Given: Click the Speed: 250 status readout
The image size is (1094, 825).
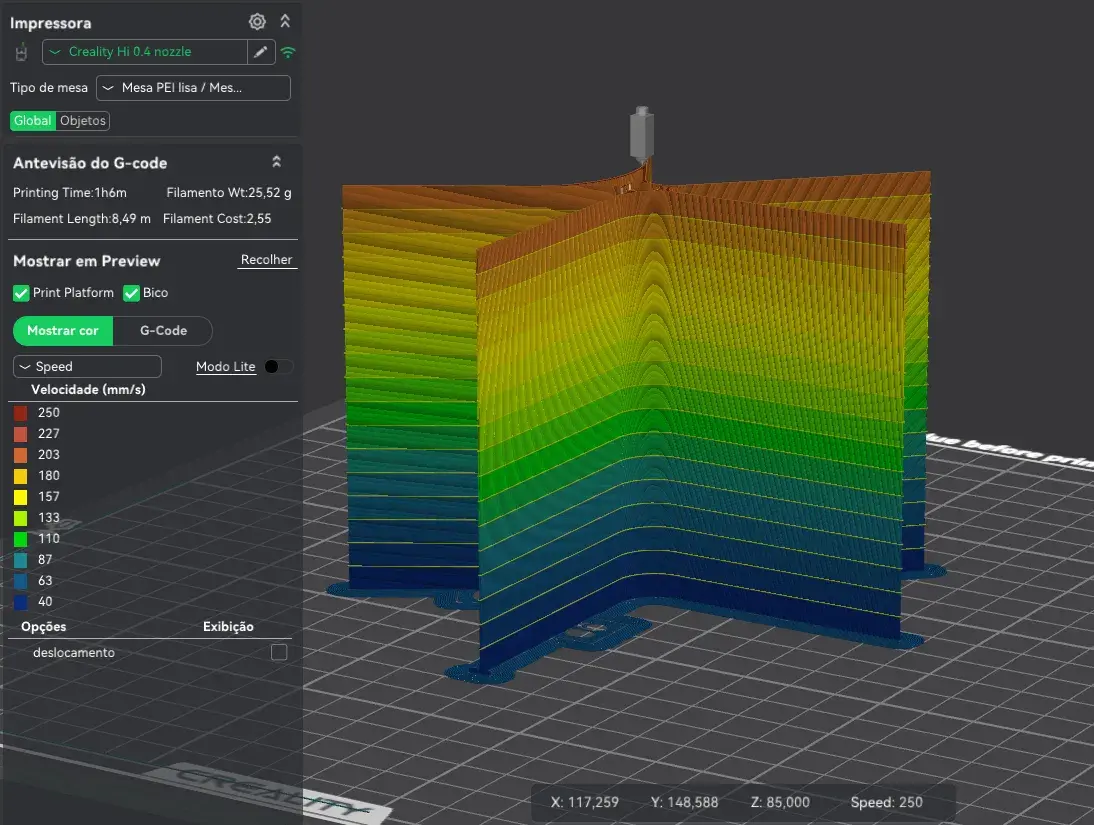Looking at the screenshot, I should tap(886, 802).
